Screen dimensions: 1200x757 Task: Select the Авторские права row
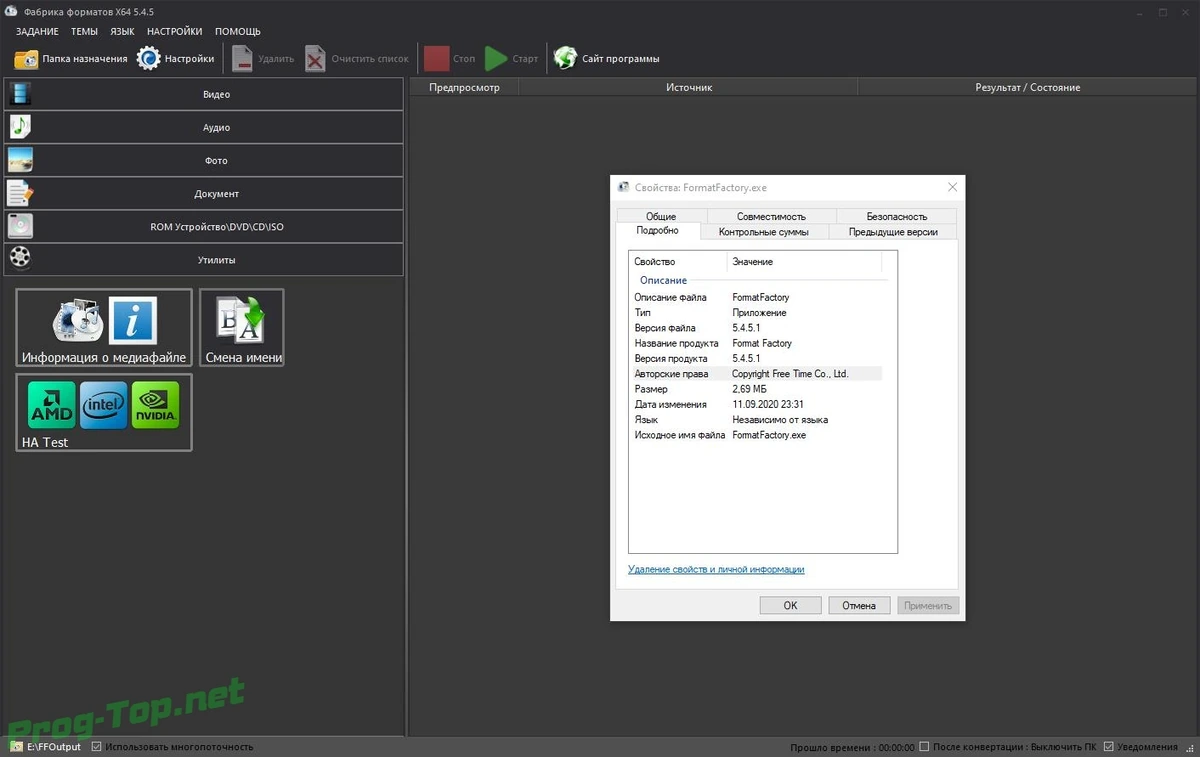tap(756, 374)
